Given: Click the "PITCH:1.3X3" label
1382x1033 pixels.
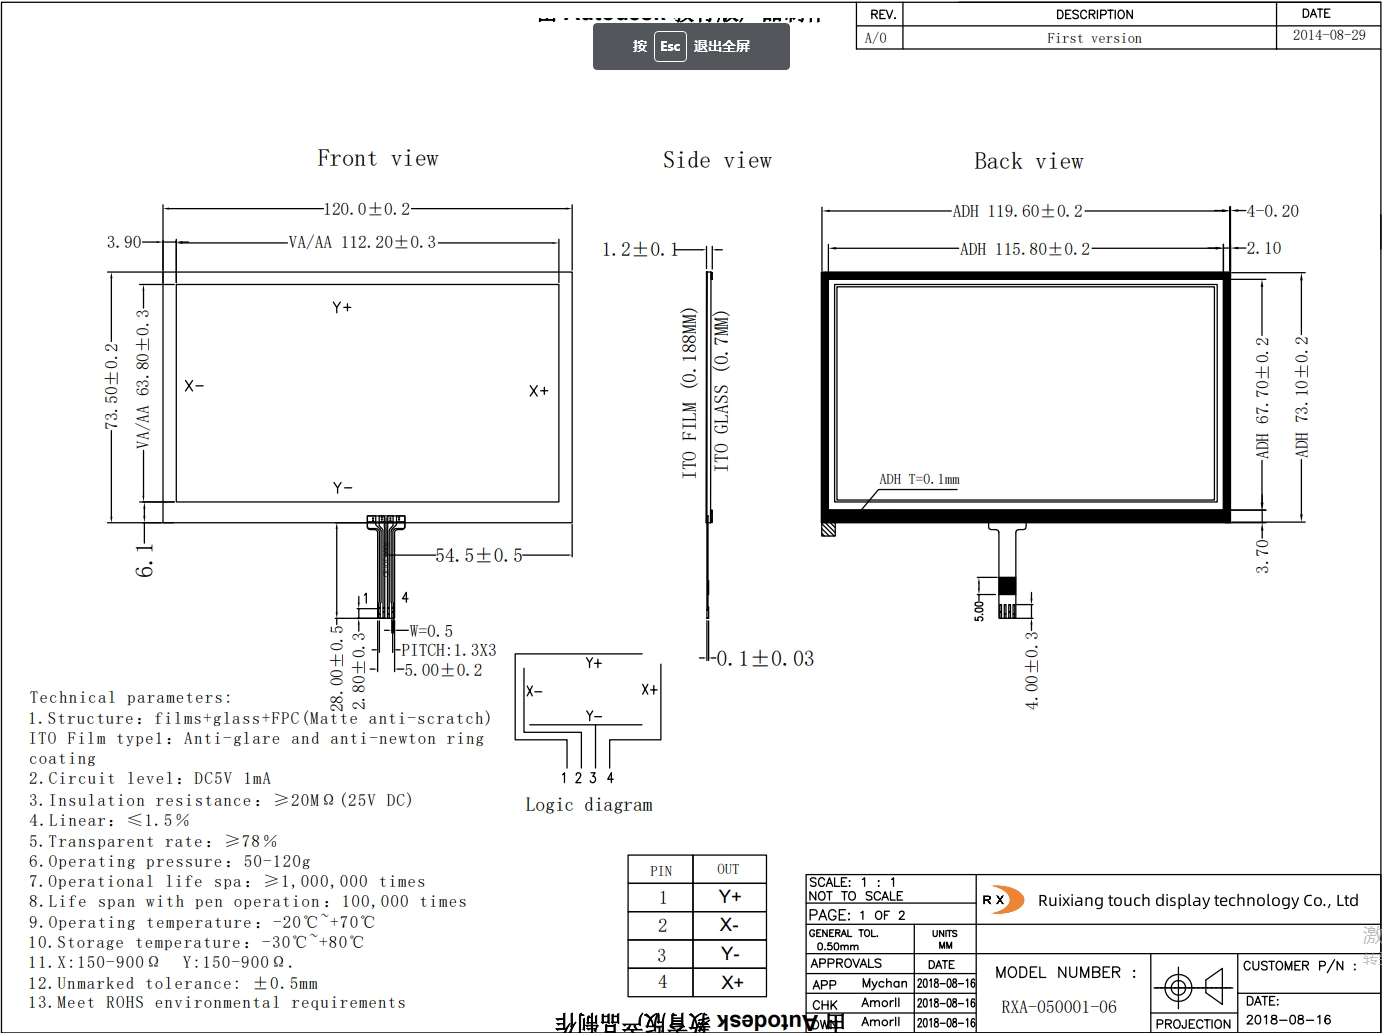Looking at the screenshot, I should click(449, 650).
